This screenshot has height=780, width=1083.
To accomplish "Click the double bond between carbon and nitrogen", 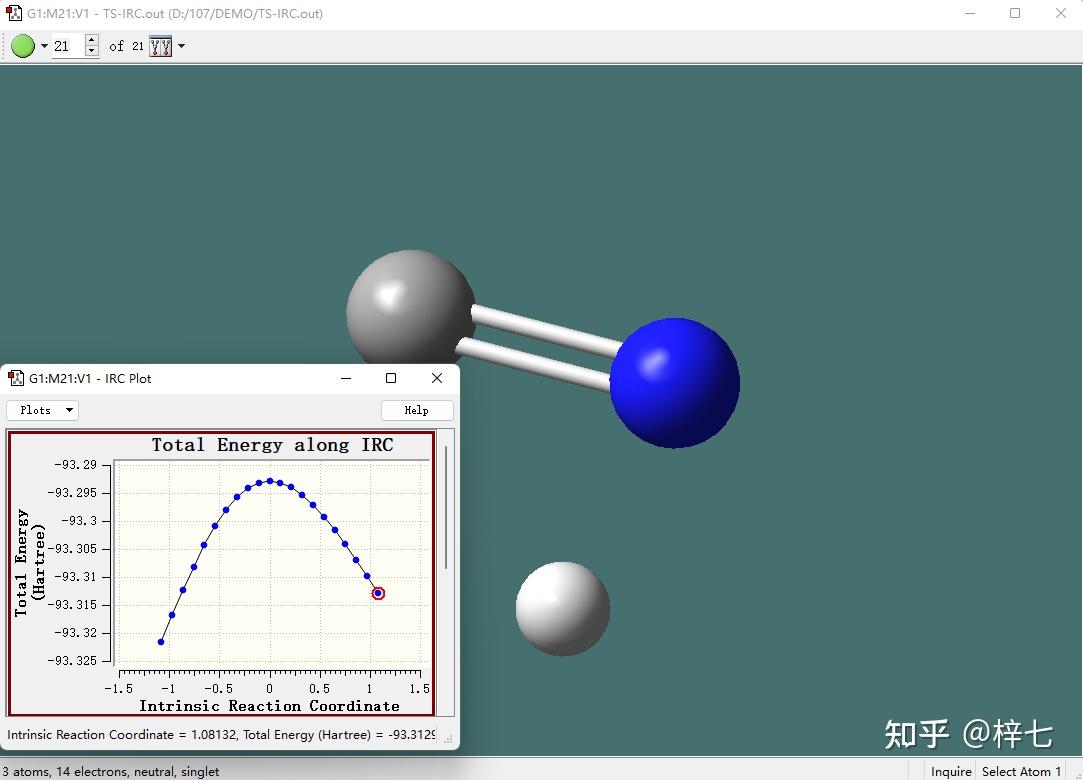I will pos(542,348).
